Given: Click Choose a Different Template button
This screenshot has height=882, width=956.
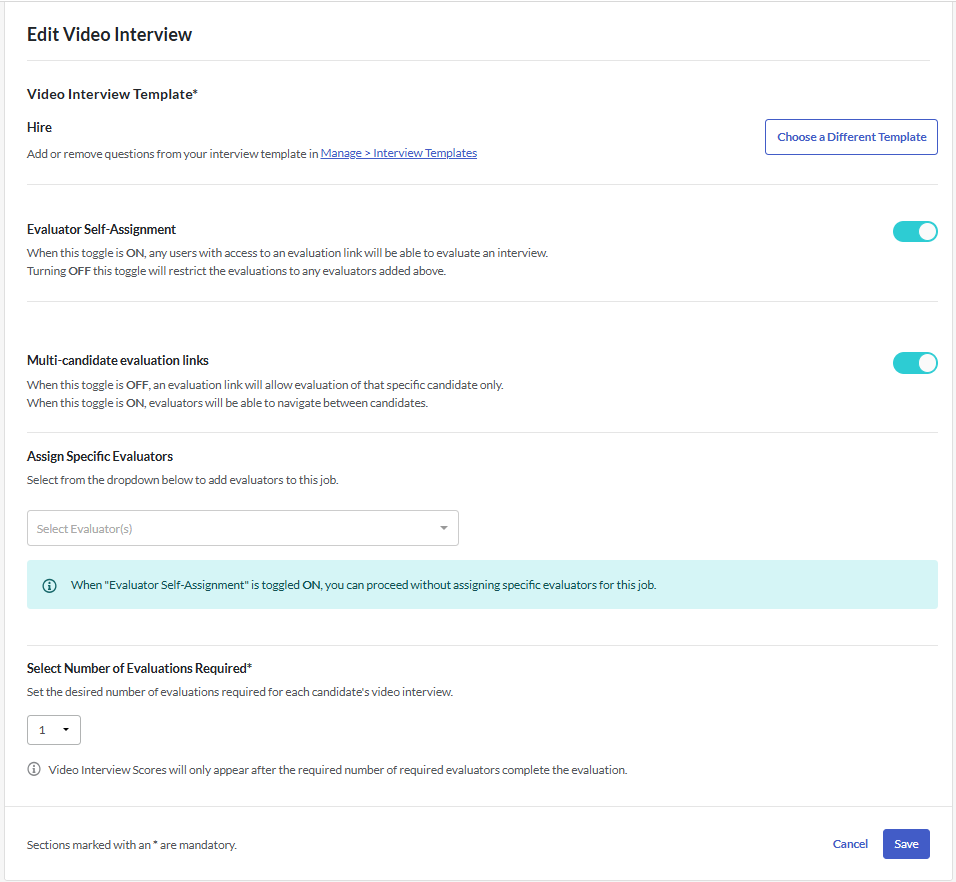Looking at the screenshot, I should [x=851, y=137].
